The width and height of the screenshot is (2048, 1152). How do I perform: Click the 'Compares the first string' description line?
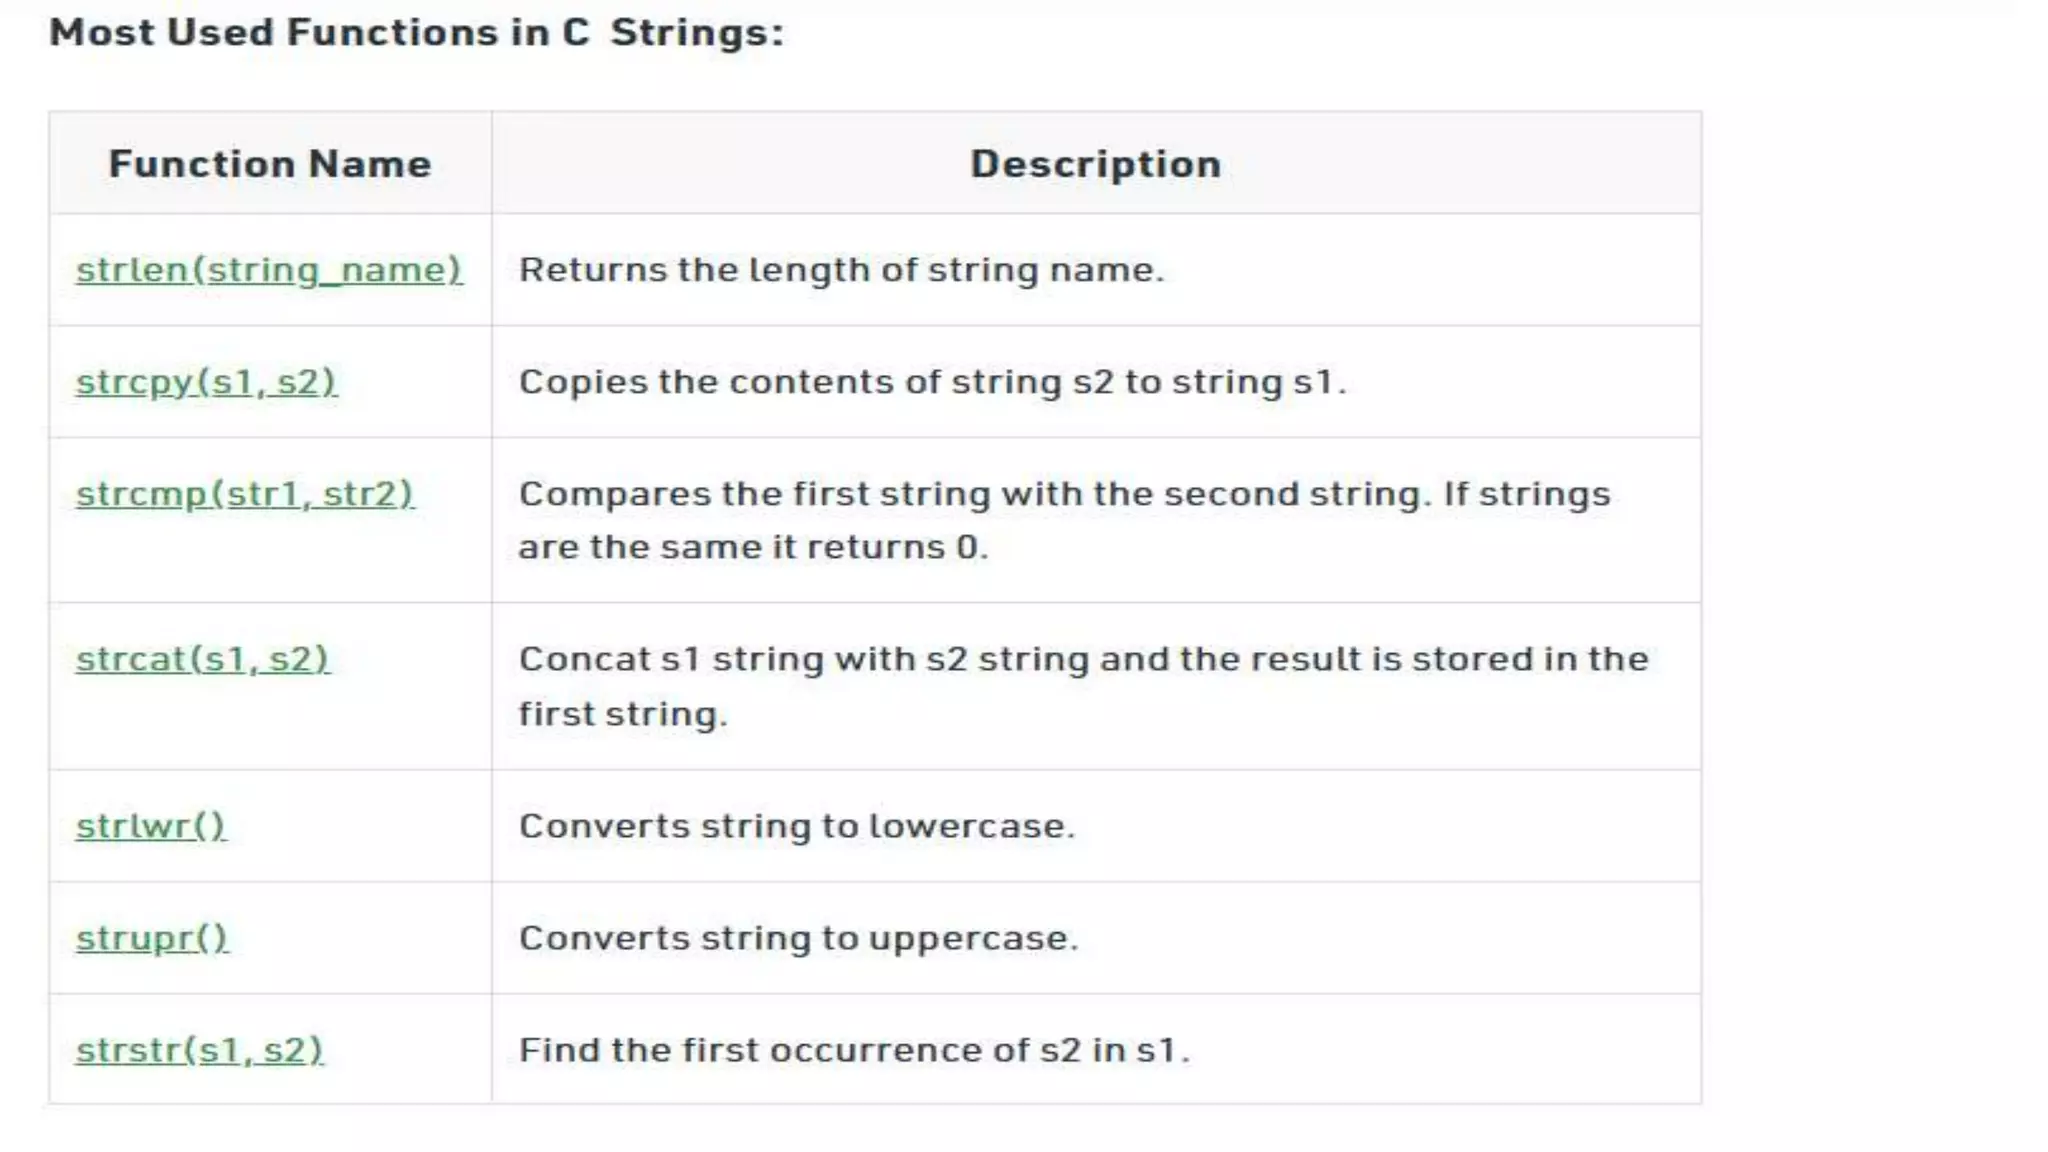click(1064, 494)
